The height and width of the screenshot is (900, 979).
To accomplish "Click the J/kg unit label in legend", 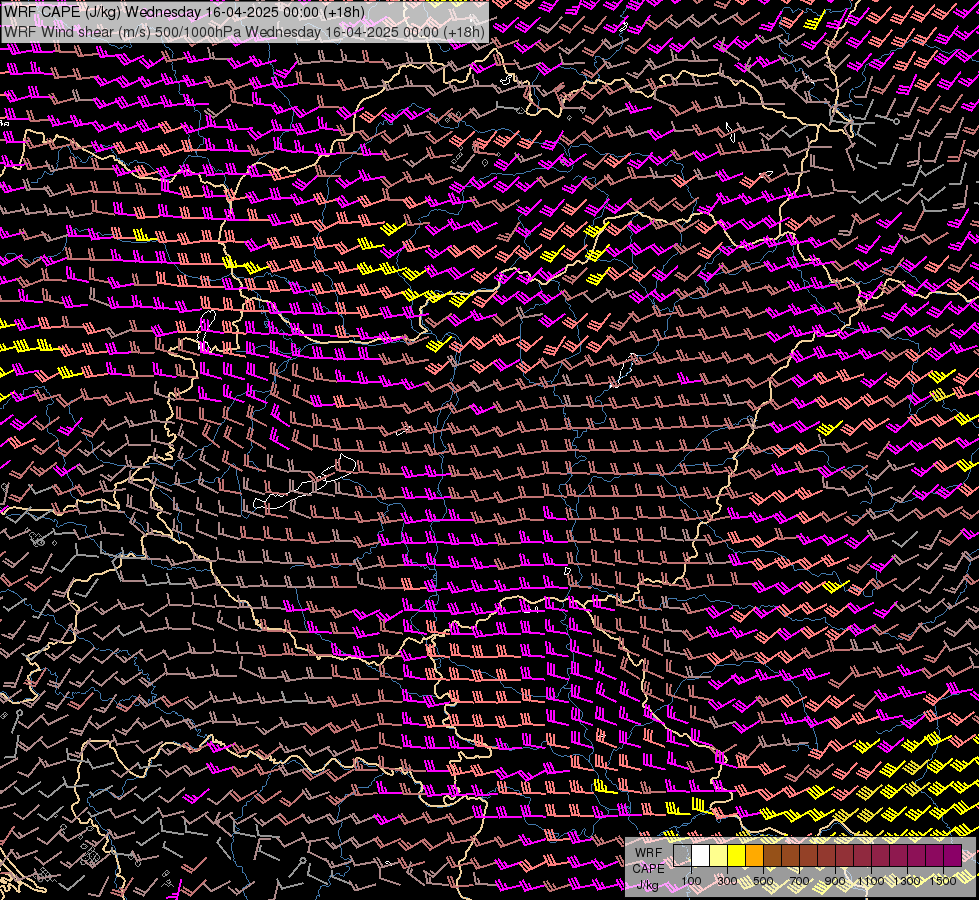I will point(648,886).
